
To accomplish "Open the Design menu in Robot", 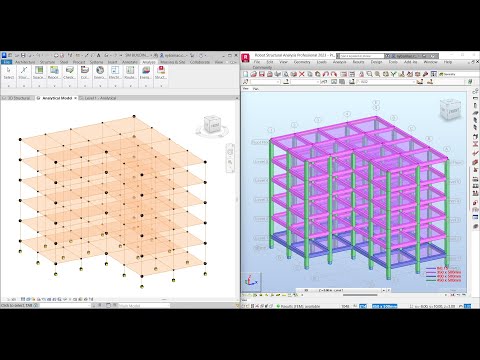I will 376,62.
